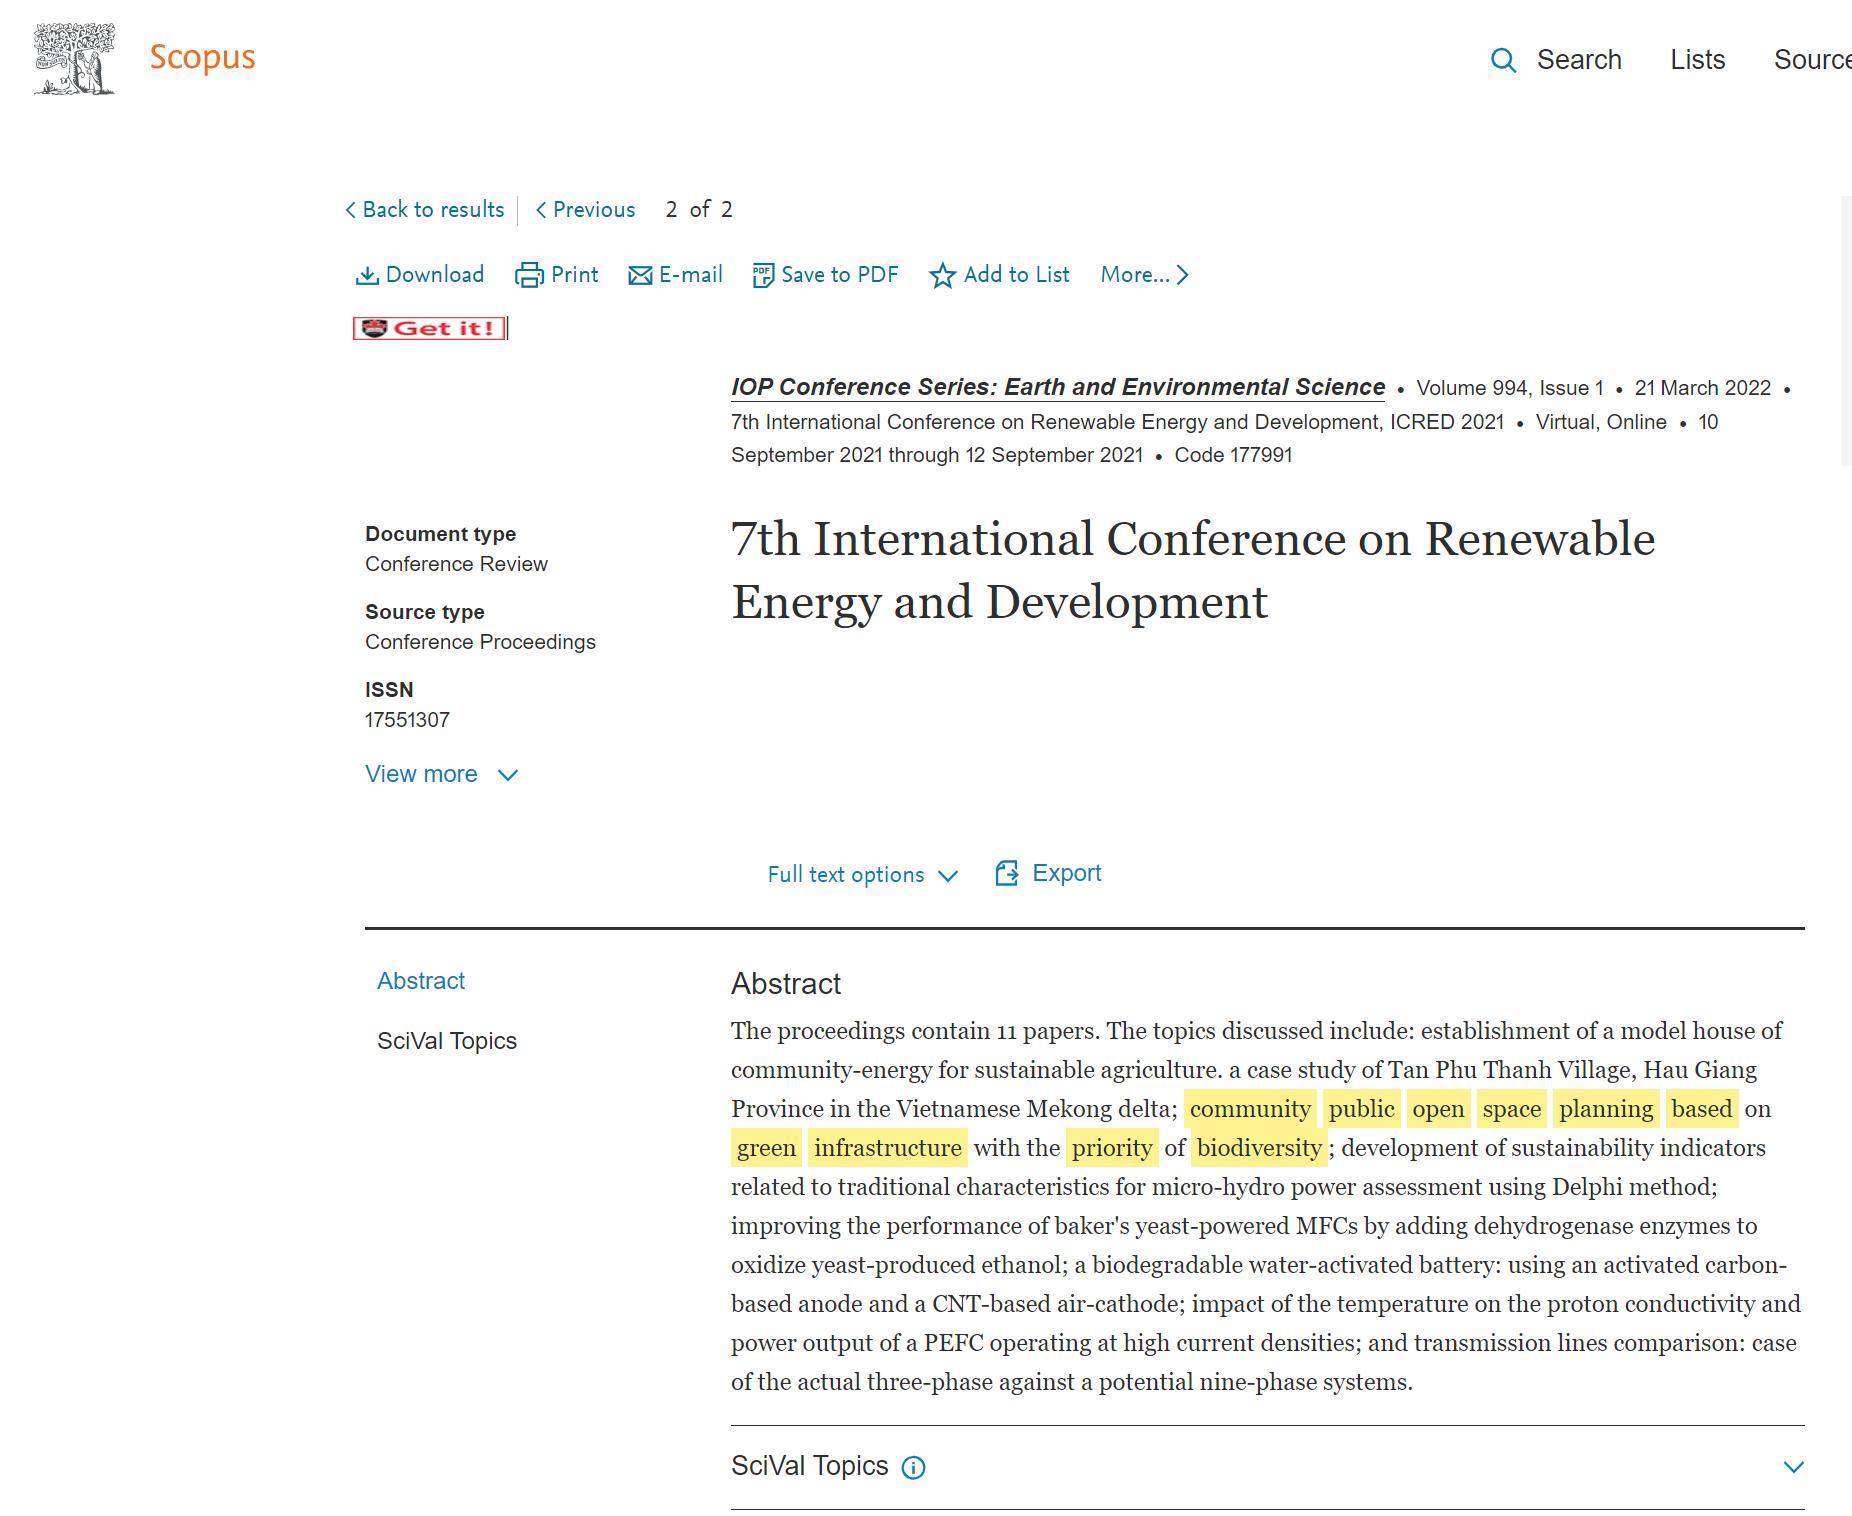
Task: Click the Get it! button
Action: click(x=430, y=328)
